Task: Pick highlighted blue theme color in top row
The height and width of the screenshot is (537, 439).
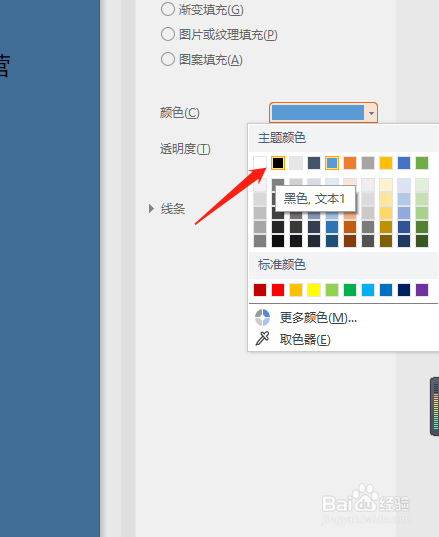Action: point(332,163)
